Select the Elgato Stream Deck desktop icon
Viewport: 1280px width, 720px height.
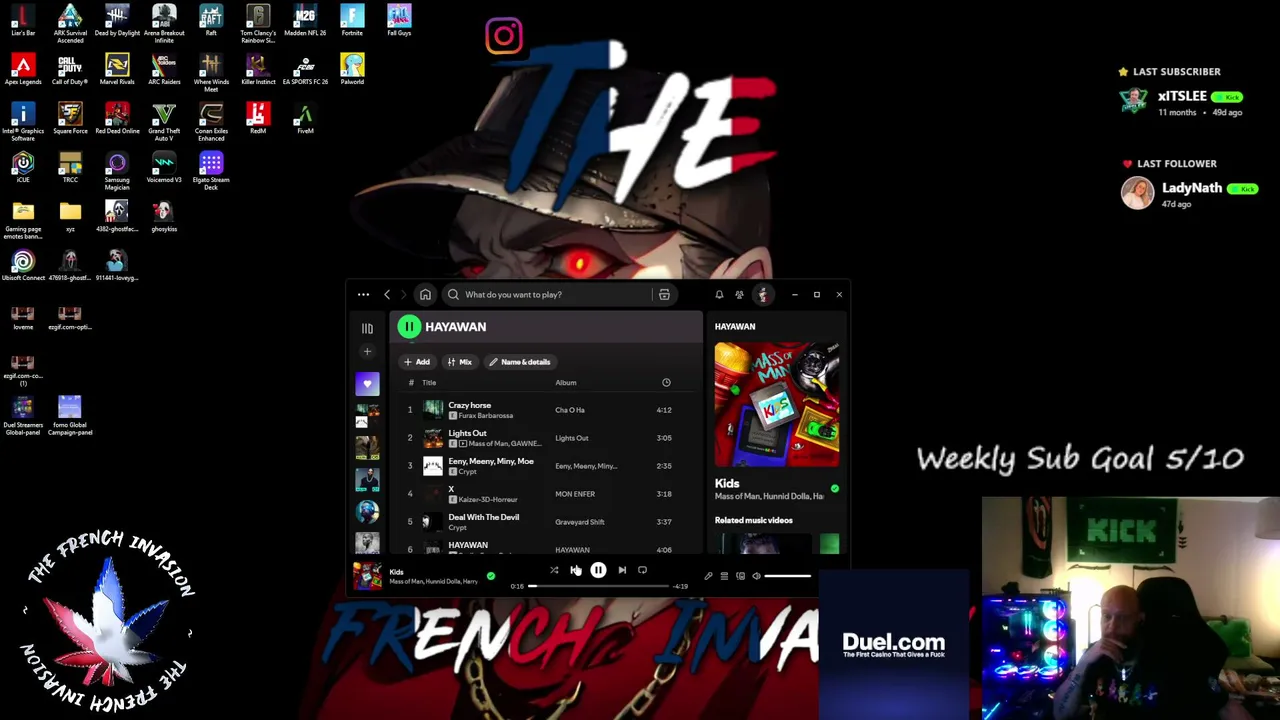211,170
